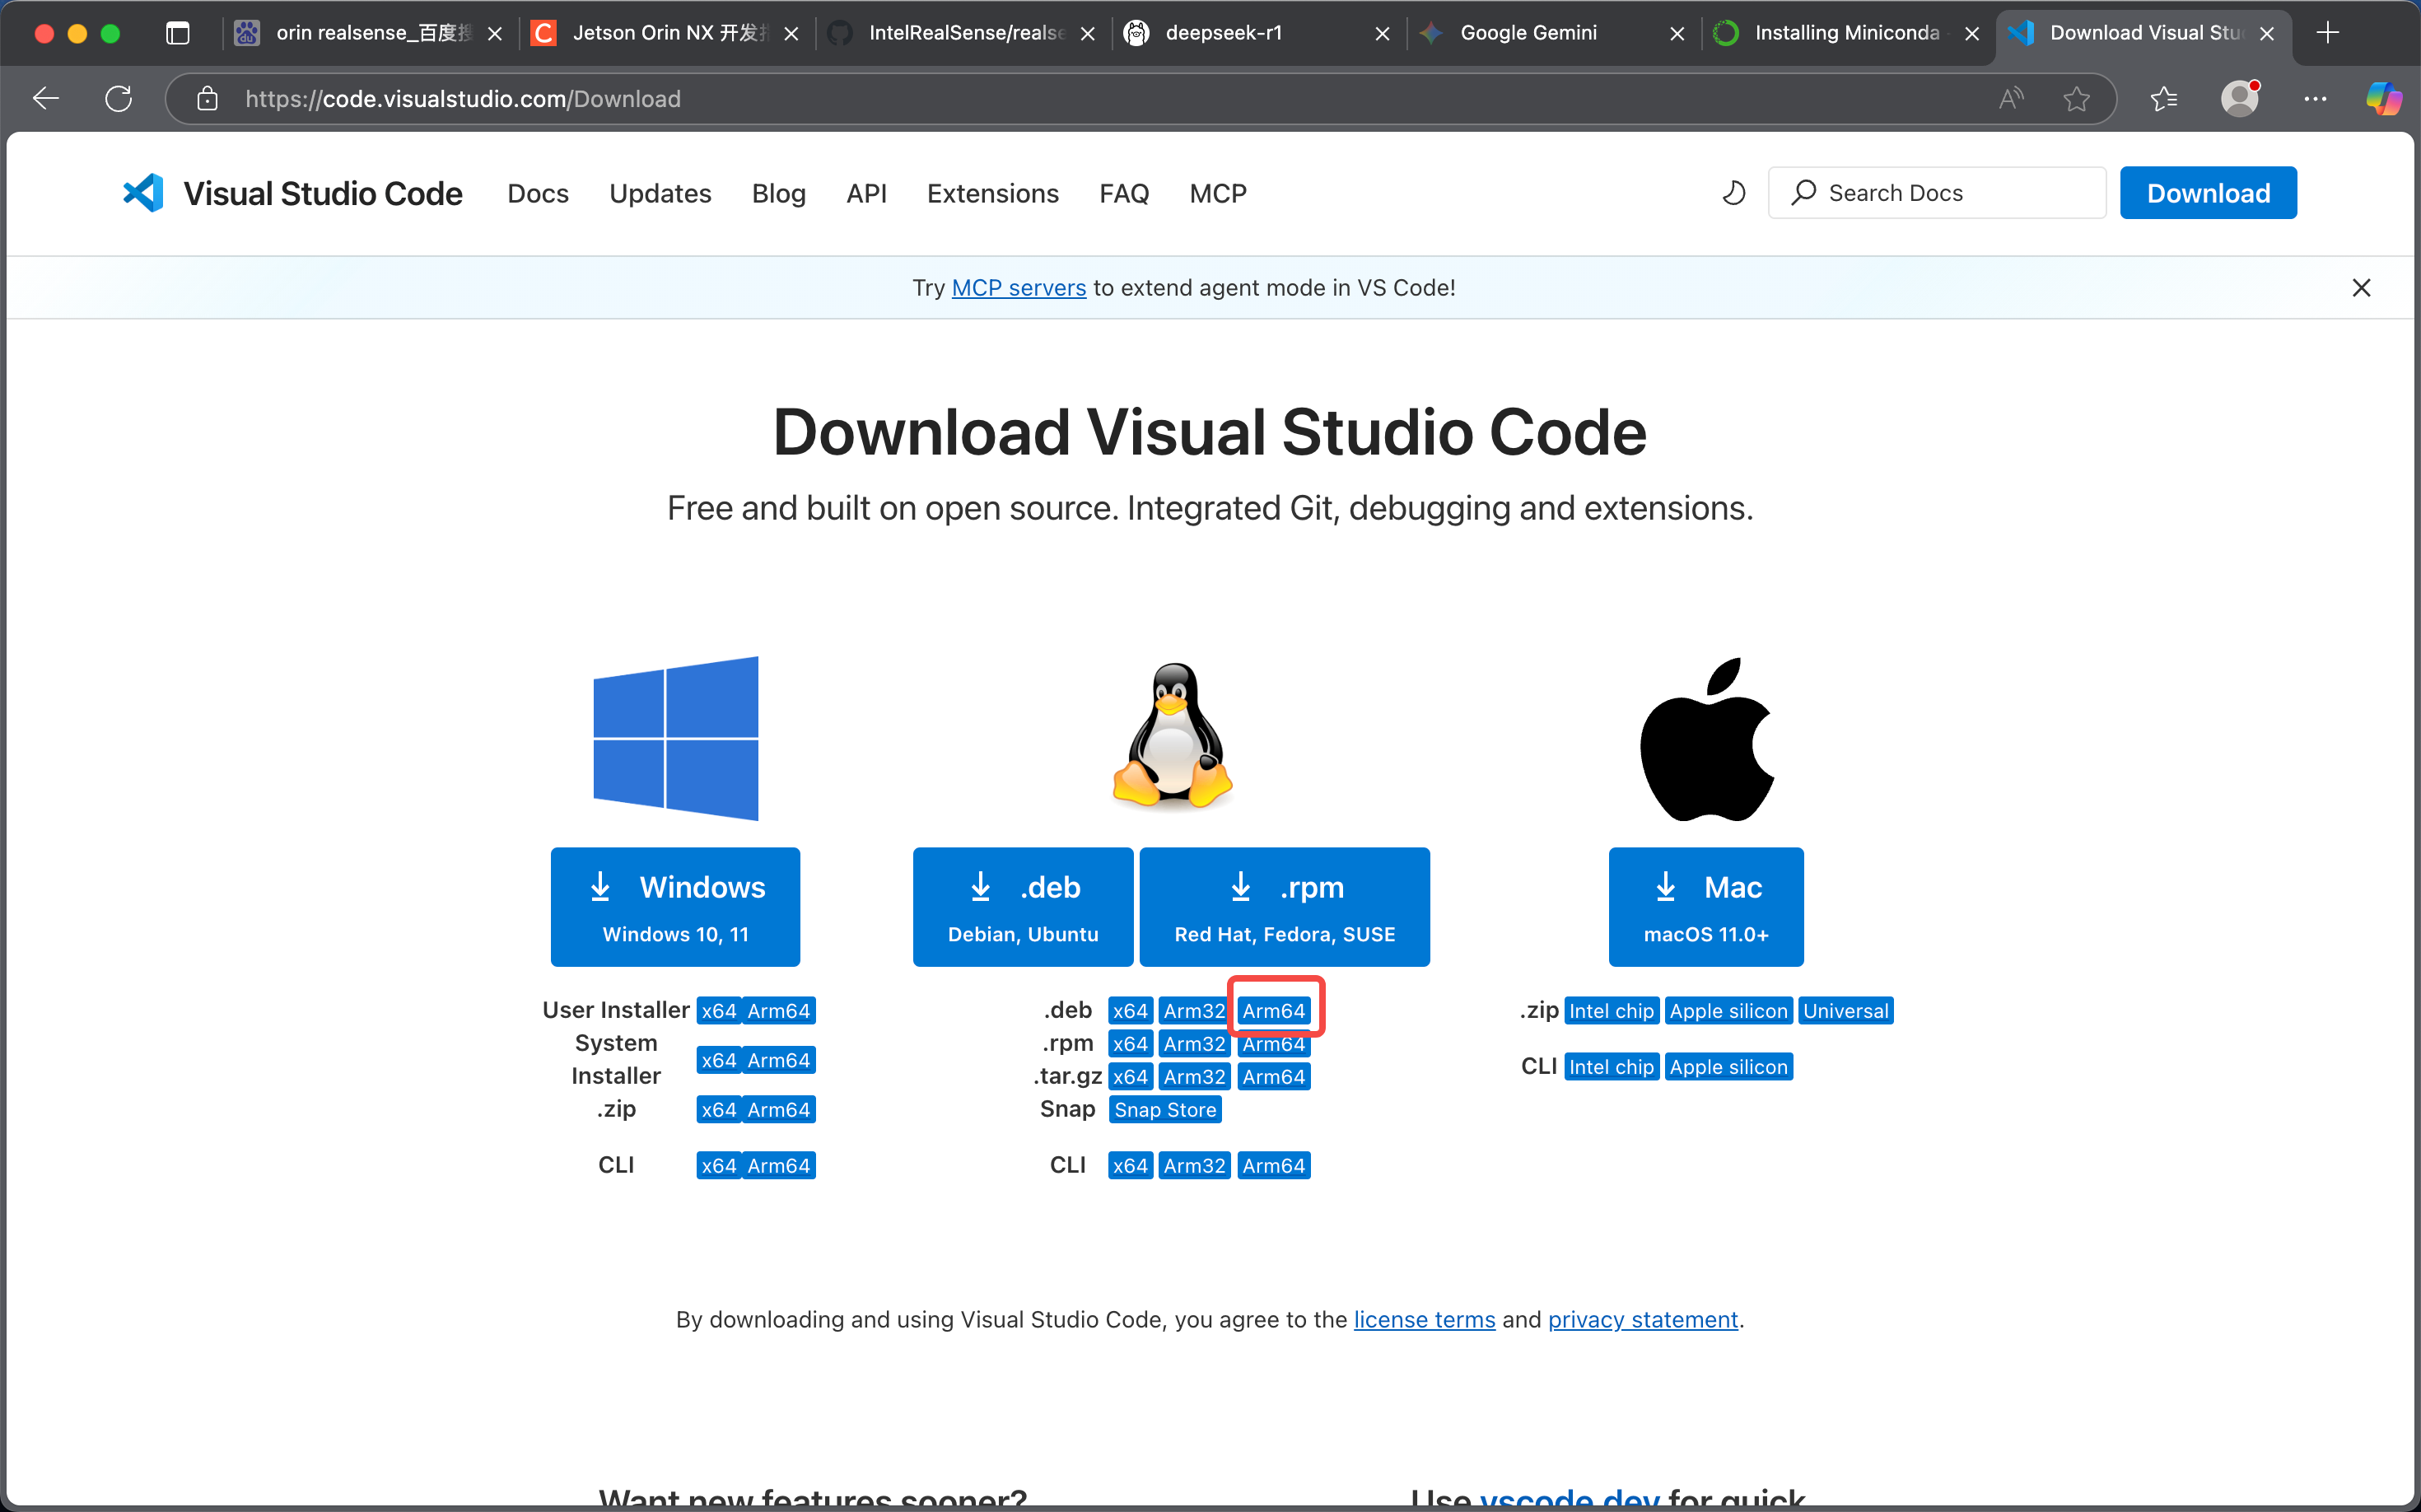The width and height of the screenshot is (2421, 1512).
Task: Switch to the Google Gemini tab
Action: 1553,33
